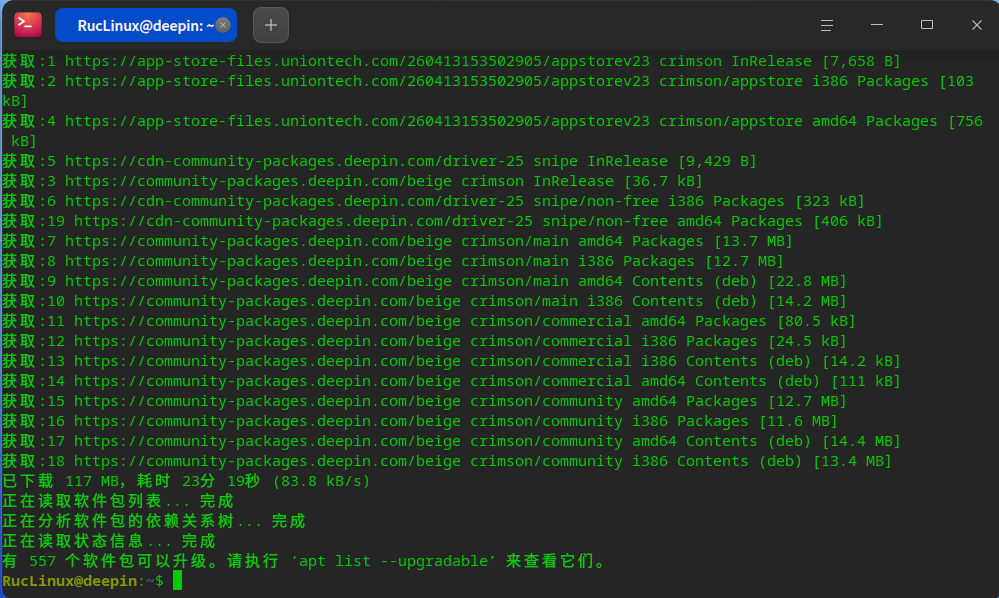This screenshot has width=999, height=598.
Task: Open the hamburger main menu
Action: coord(826,25)
